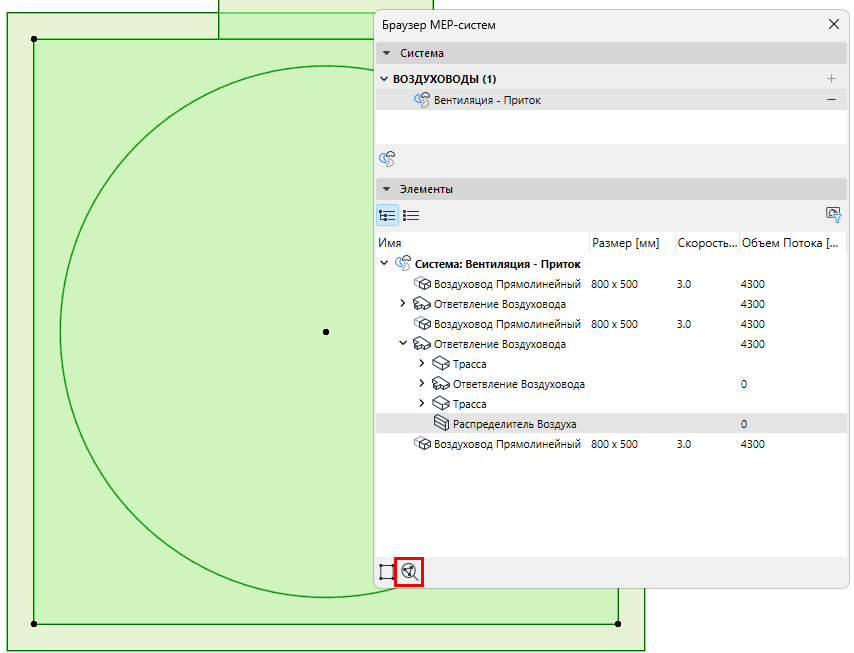The height and width of the screenshot is (653, 854).
Task: Click the select-in-model rectangle icon
Action: 387,572
